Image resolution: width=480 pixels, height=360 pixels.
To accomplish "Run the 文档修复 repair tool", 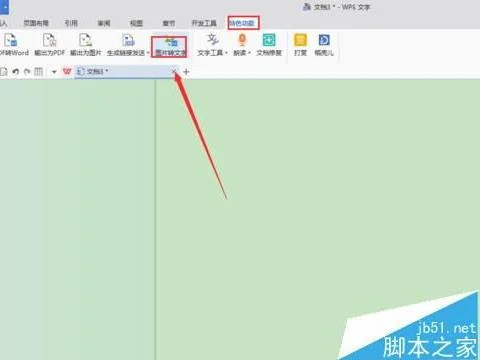I will 269,45.
